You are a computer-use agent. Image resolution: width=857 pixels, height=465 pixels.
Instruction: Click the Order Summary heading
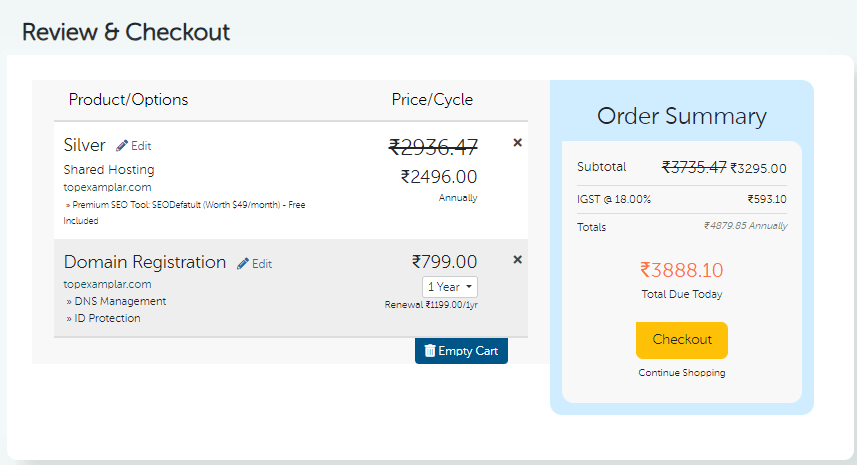coord(681,116)
